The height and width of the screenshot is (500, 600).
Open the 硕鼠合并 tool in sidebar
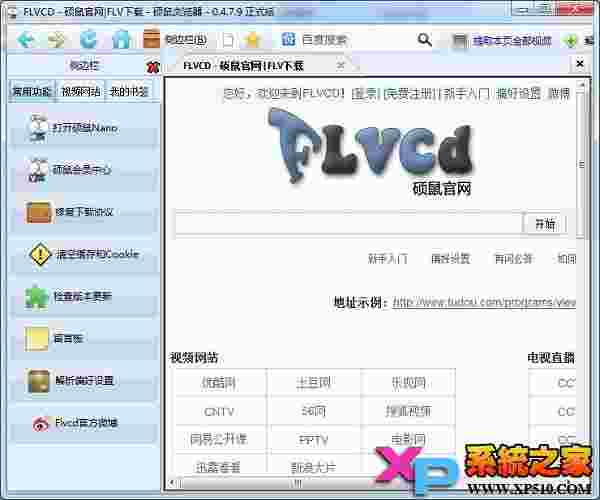coord(84,170)
